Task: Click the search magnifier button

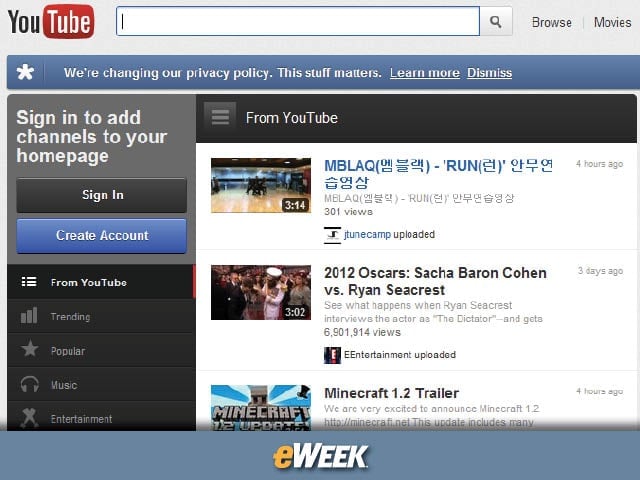Action: (496, 21)
